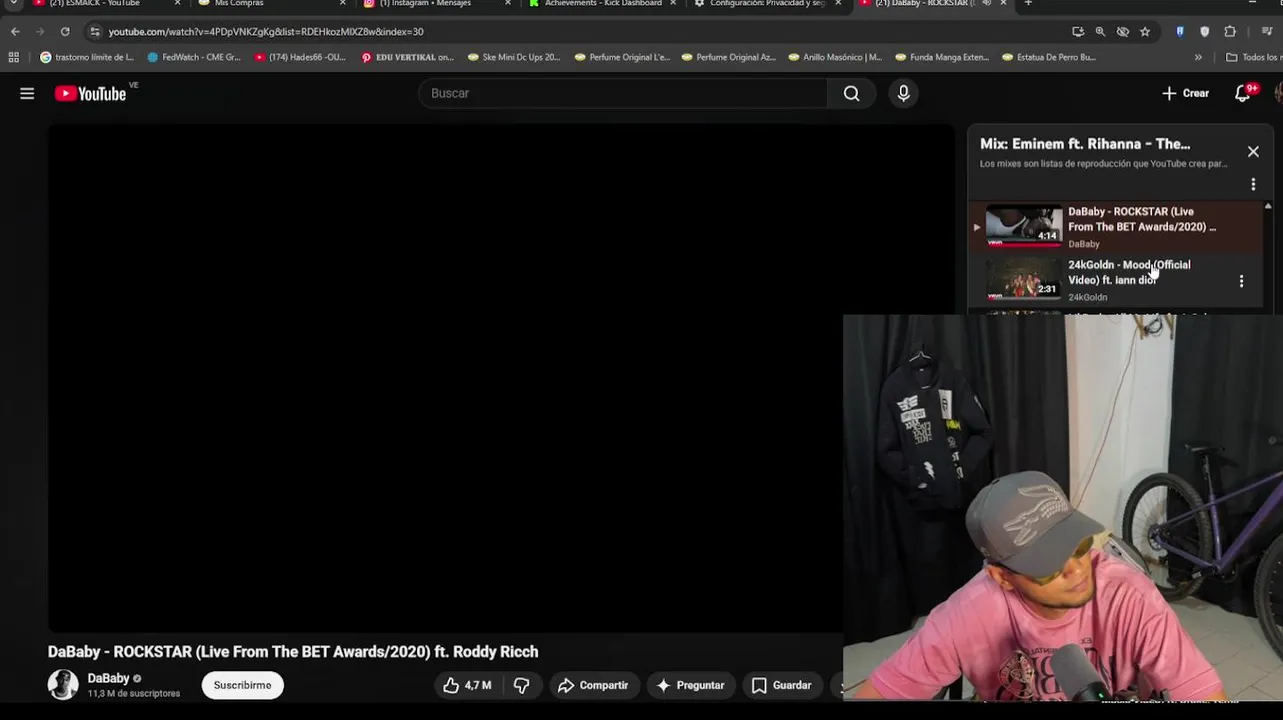Open the Hades66 YouTube bookmark
The width and height of the screenshot is (1283, 720).
(300, 57)
